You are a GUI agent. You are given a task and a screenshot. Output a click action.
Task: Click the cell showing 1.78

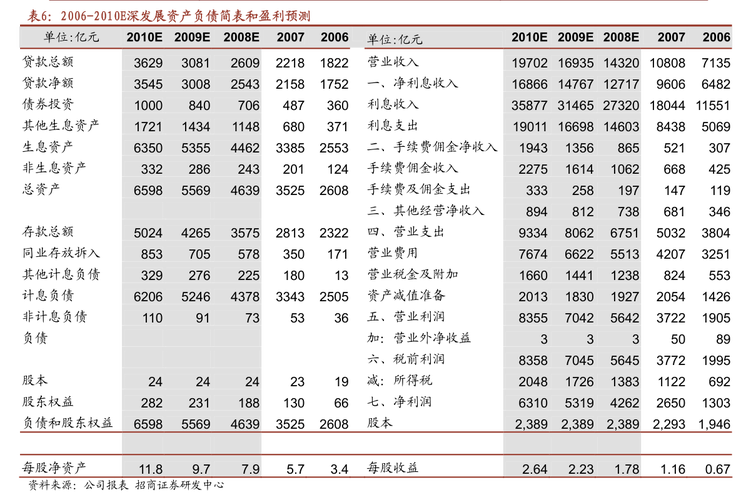pyautogui.click(x=625, y=468)
